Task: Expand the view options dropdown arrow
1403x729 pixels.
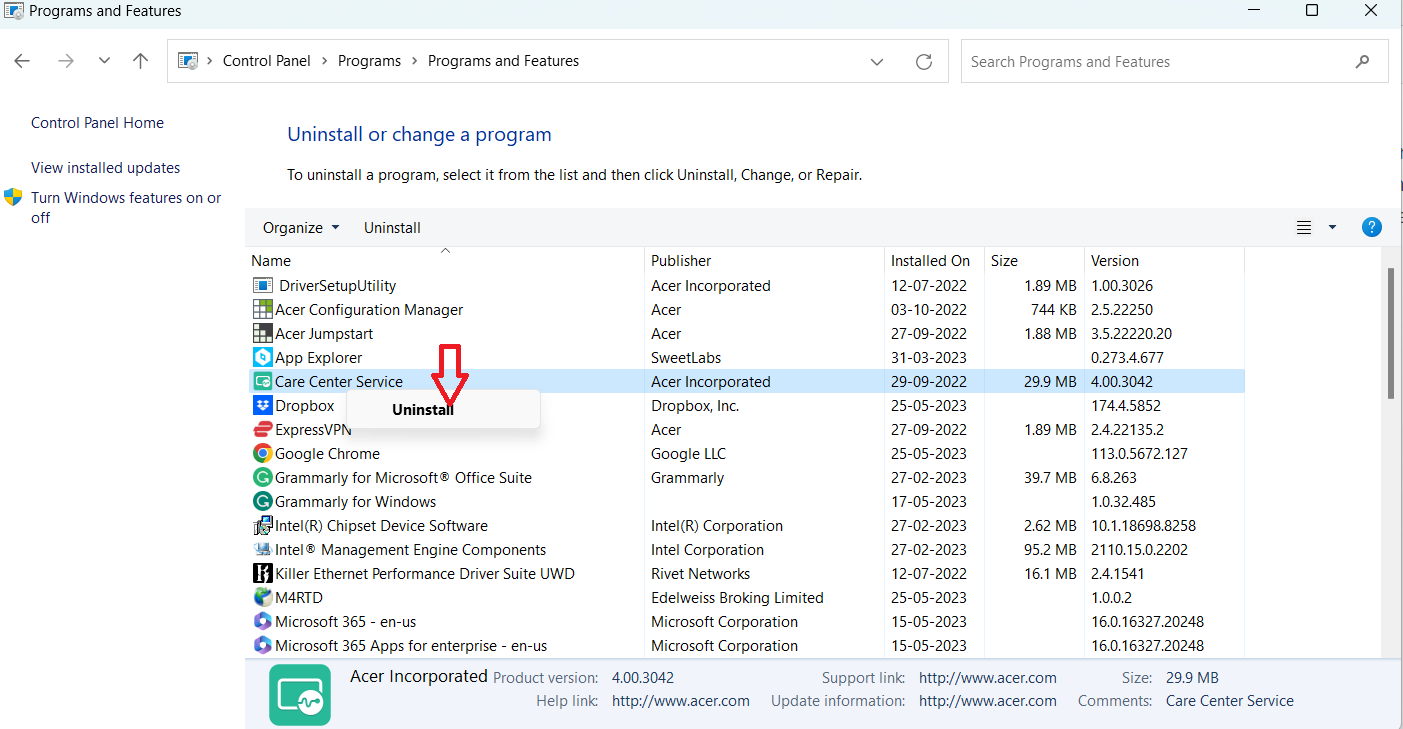Action: (1332, 228)
